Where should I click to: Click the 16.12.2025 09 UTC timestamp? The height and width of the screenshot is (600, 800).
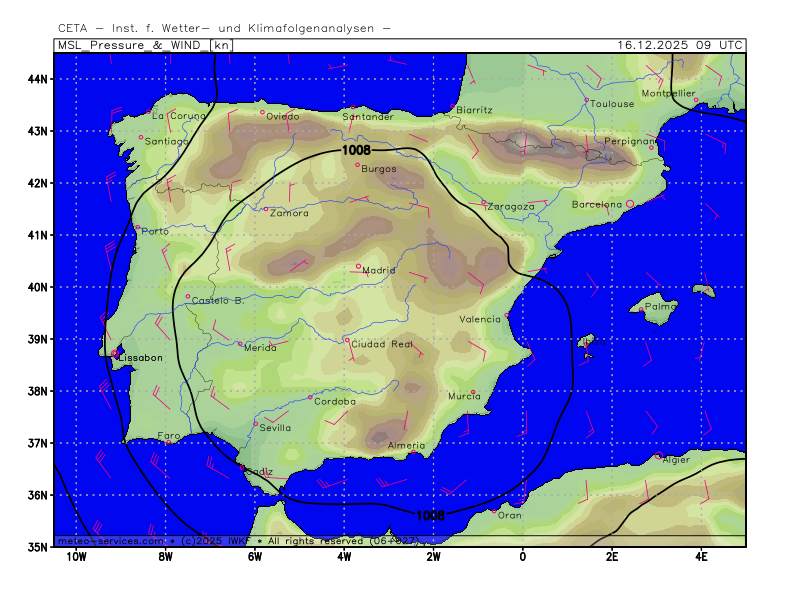680,45
